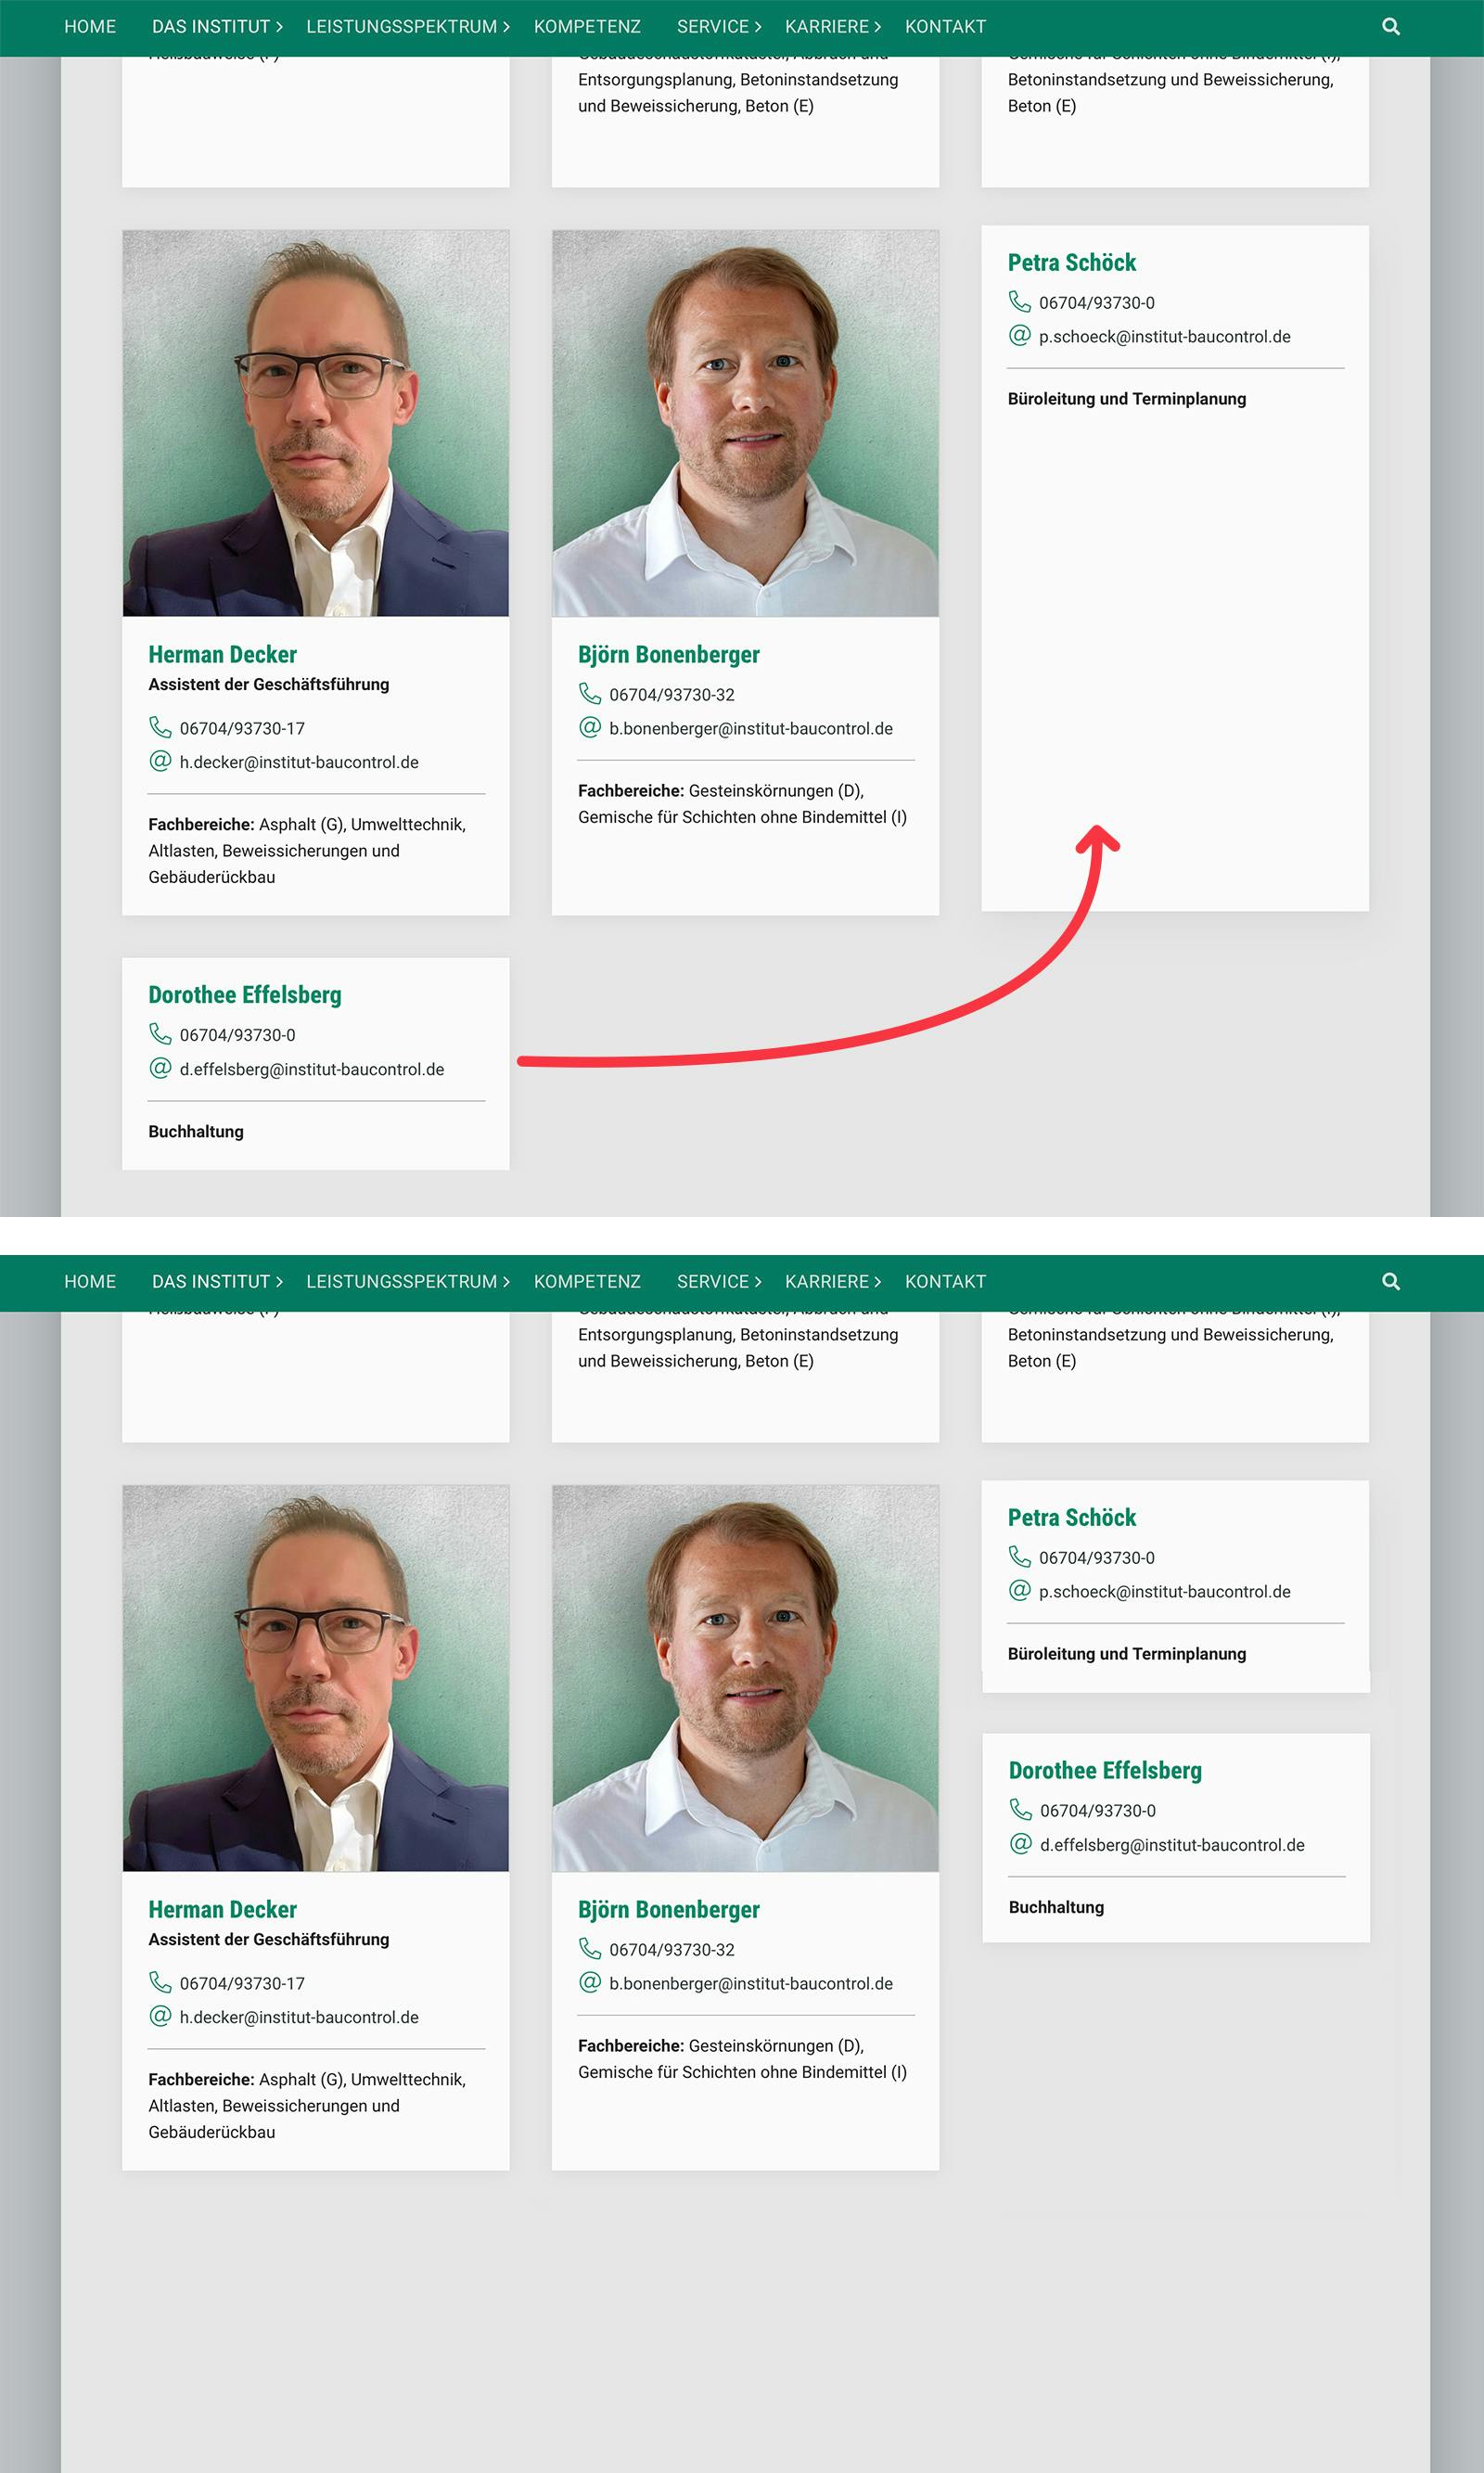Expand LEISTUNGSSPEKTRUM dropdown in the lower navbar
Image resolution: width=1484 pixels, height=2473 pixels.
tap(408, 1282)
